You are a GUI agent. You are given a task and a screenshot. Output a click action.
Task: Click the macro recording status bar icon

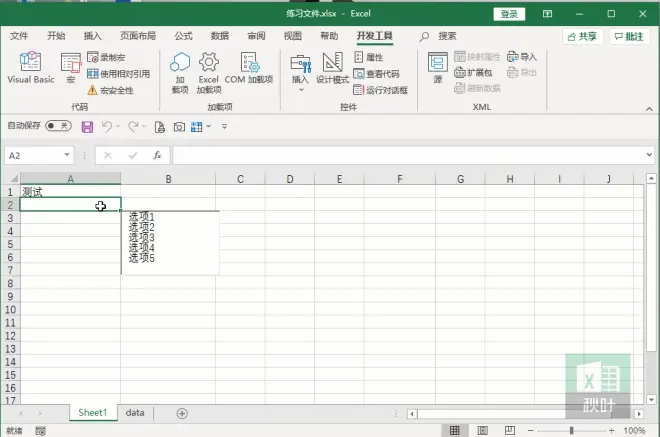pos(40,431)
